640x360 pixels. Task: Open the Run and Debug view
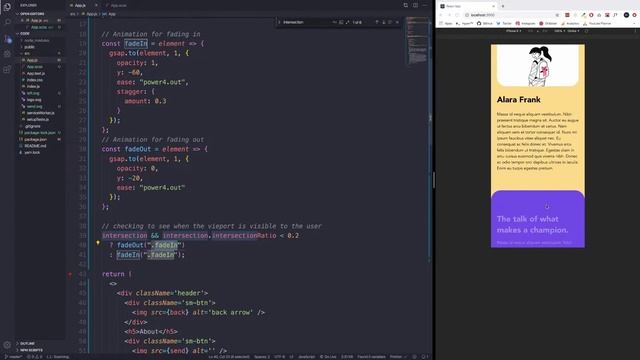7,54
